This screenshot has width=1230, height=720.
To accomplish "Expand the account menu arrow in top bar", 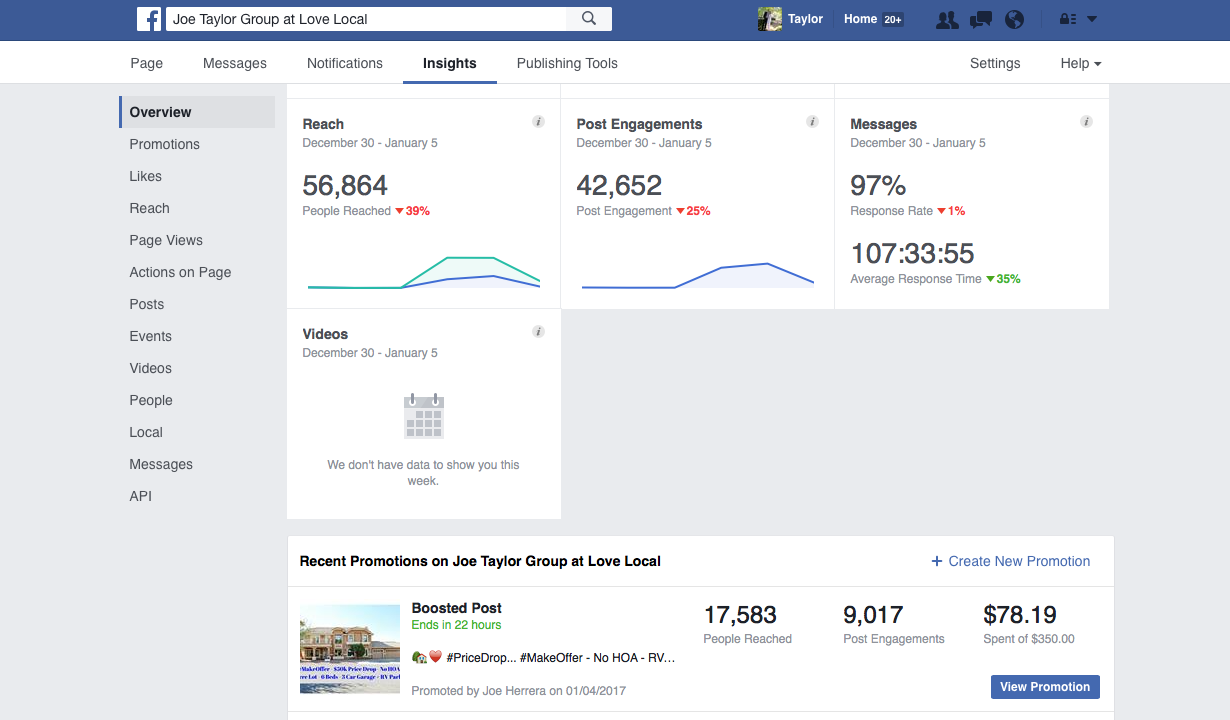I will (1092, 19).
